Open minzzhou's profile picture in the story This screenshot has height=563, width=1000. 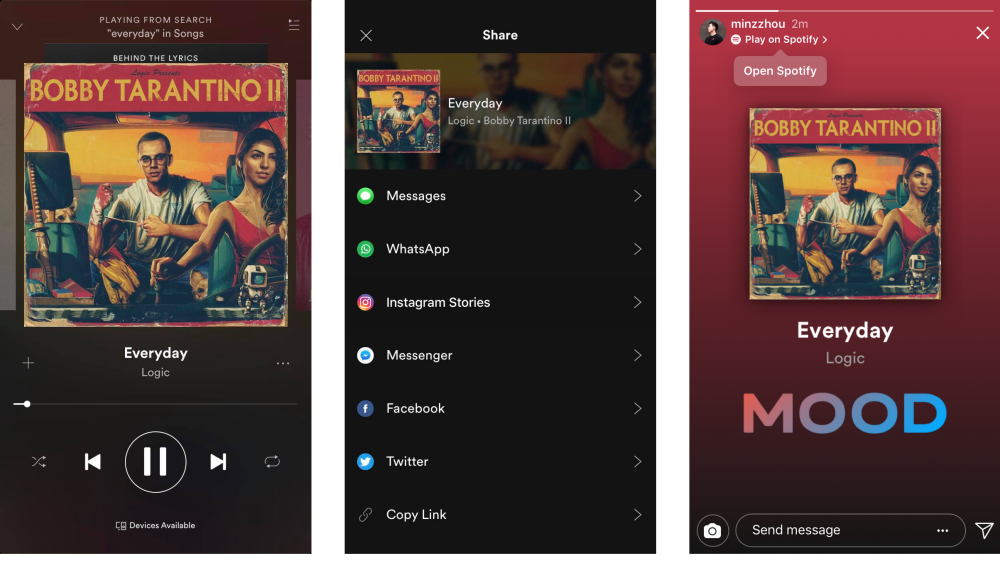[712, 32]
